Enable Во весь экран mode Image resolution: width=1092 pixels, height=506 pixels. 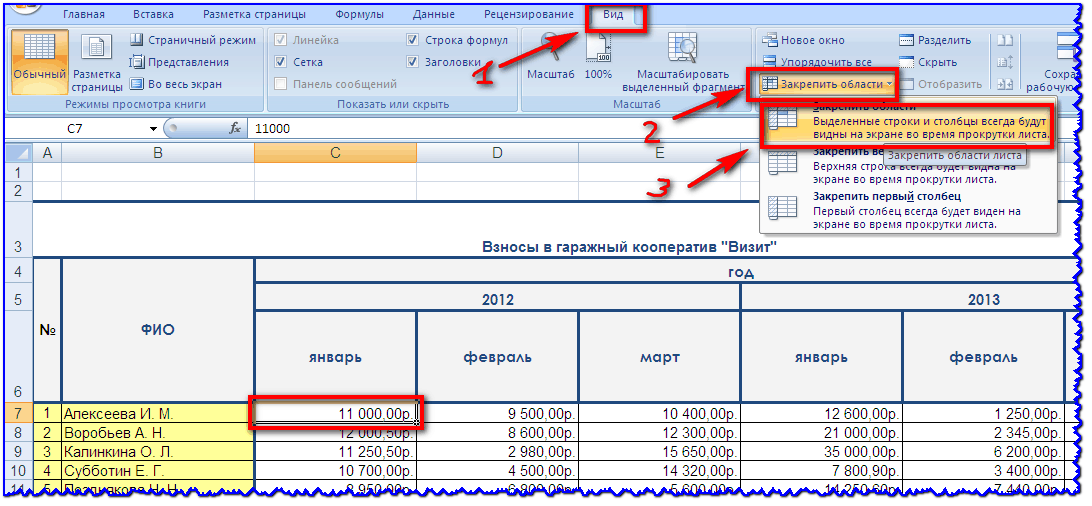pyautogui.click(x=138, y=84)
